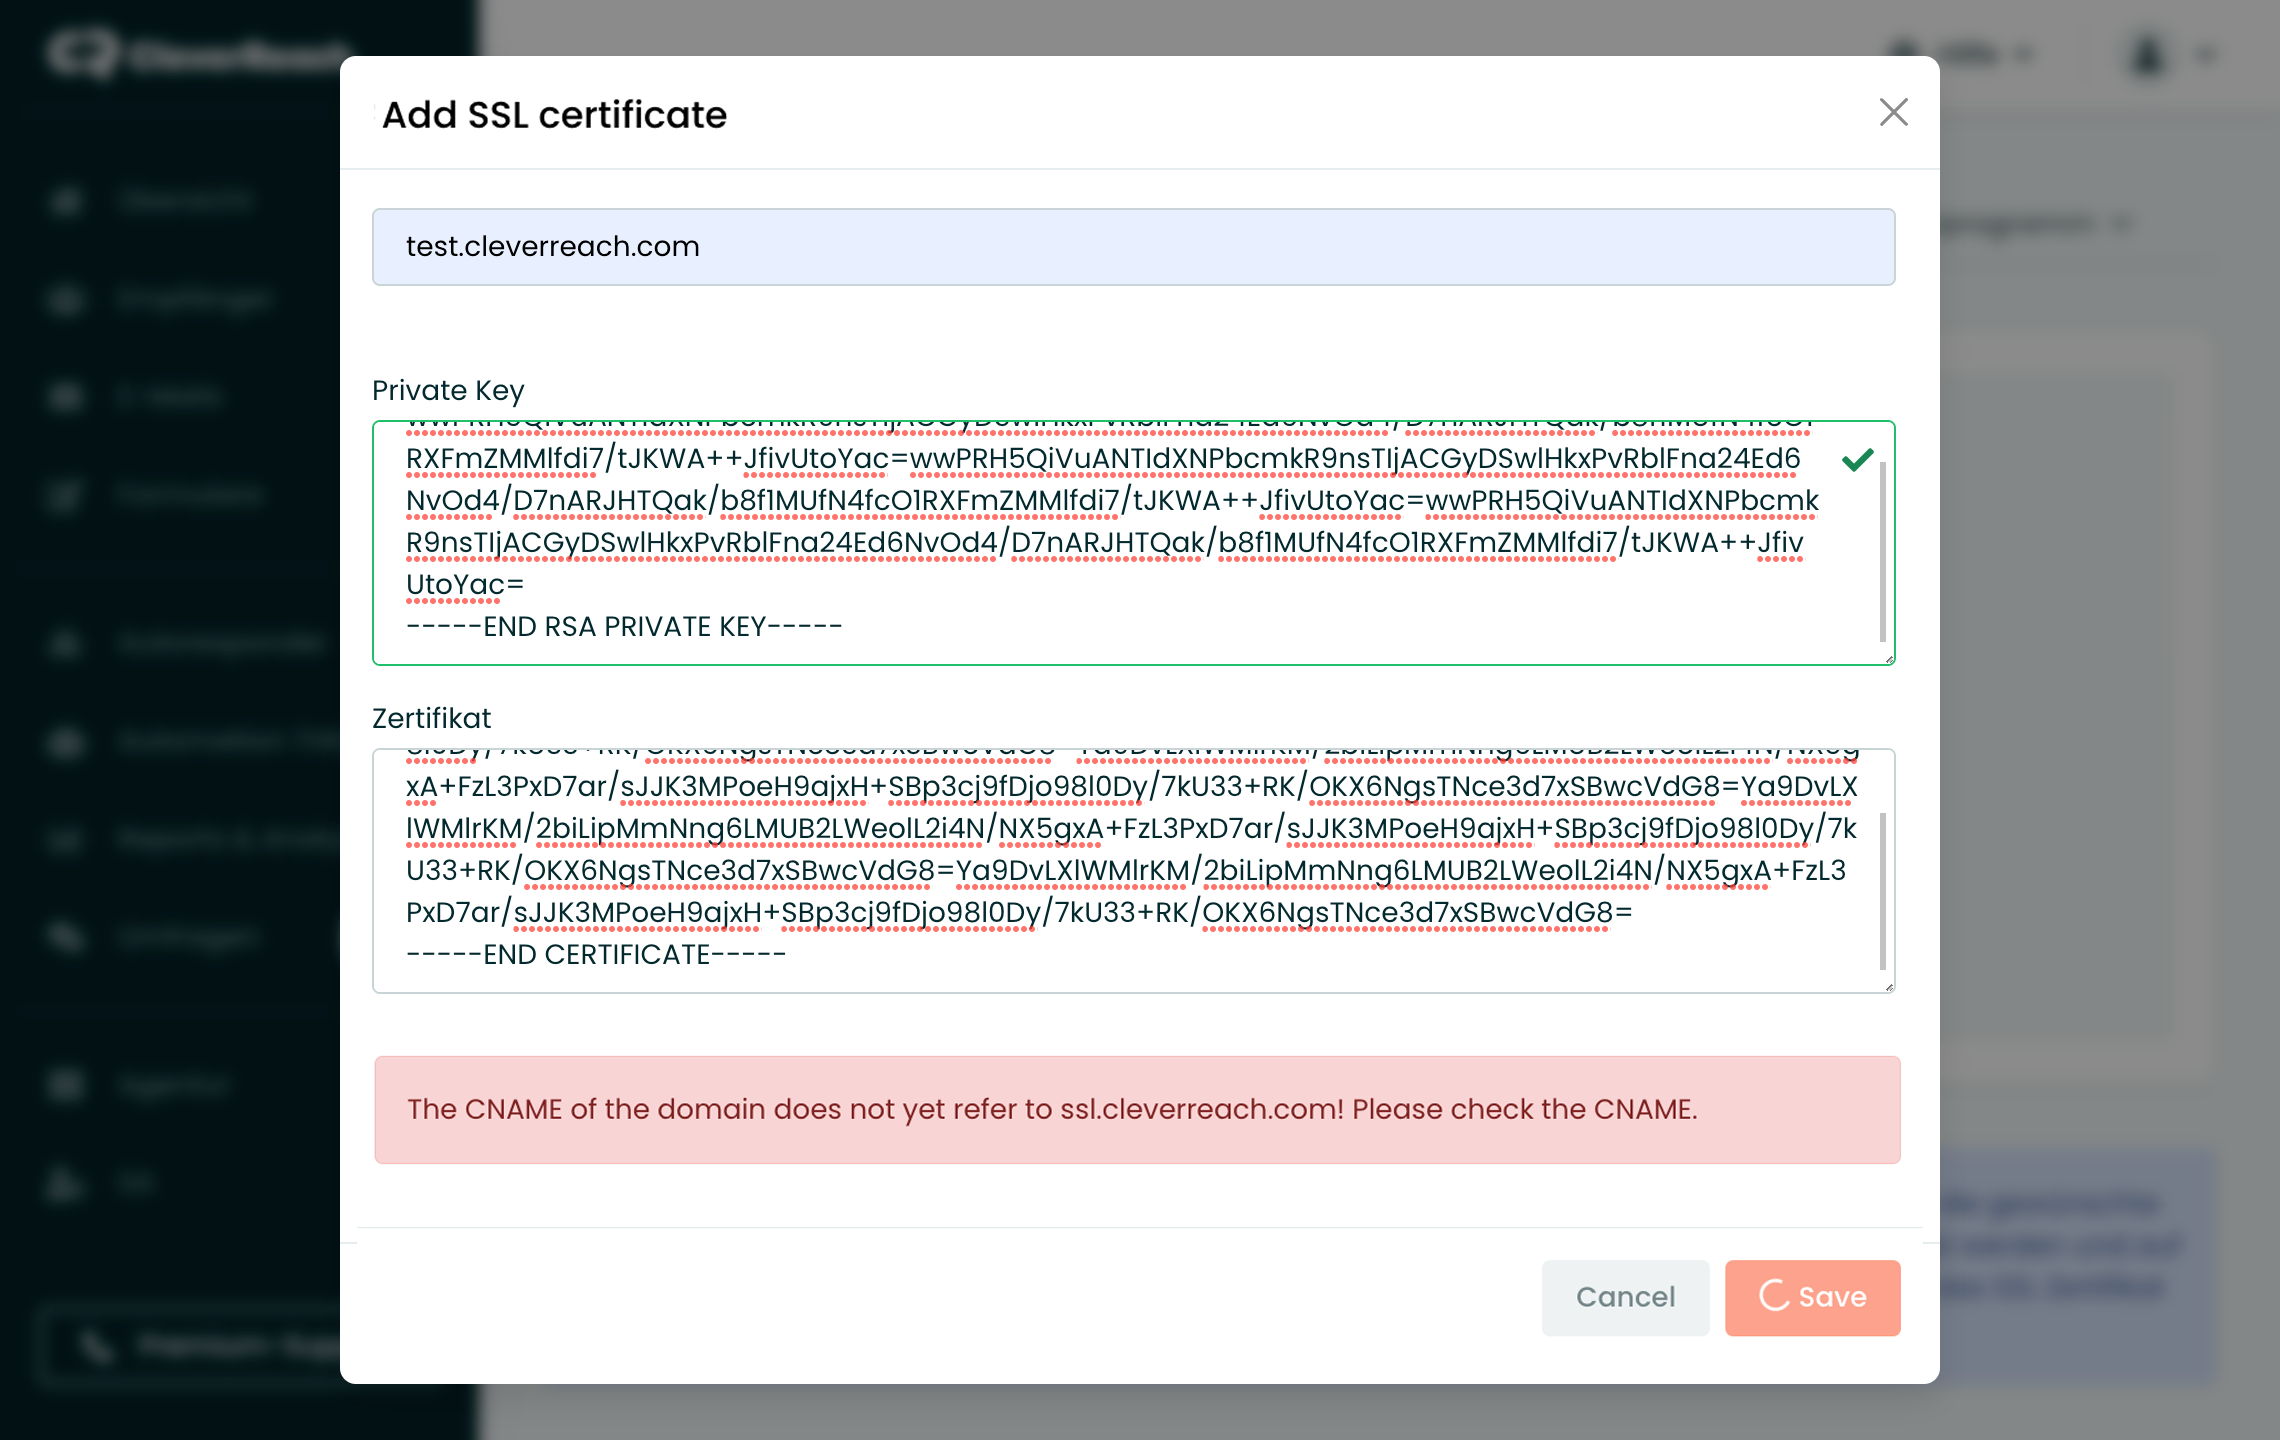Image resolution: width=2280 pixels, height=1440 pixels.
Task: Click the Premium Support phone icon
Action: (96, 1346)
